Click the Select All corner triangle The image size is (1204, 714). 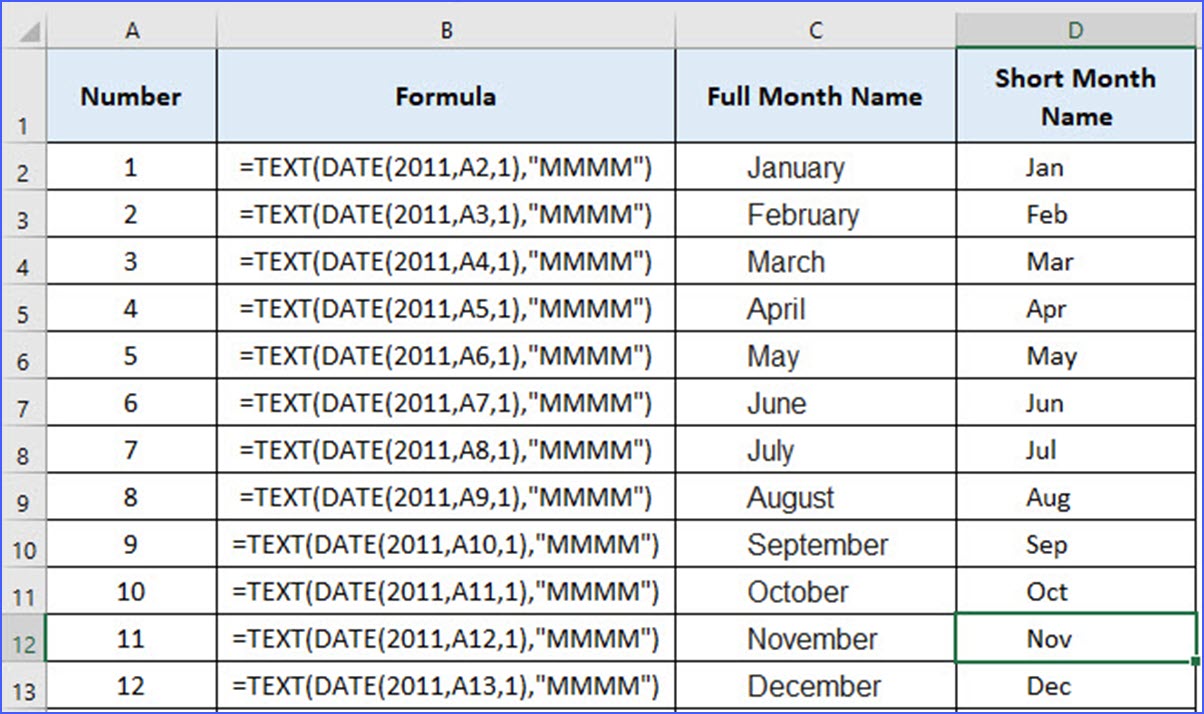click(29, 32)
